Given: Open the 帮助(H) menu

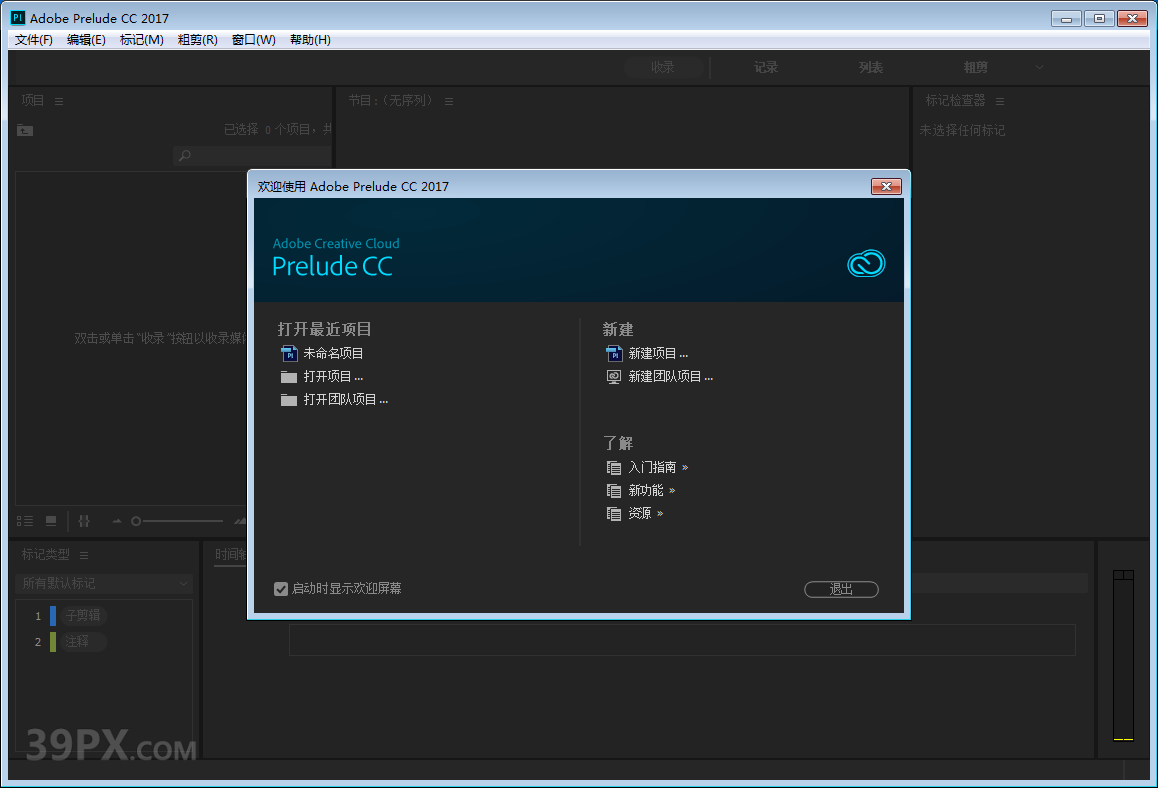Looking at the screenshot, I should [310, 40].
